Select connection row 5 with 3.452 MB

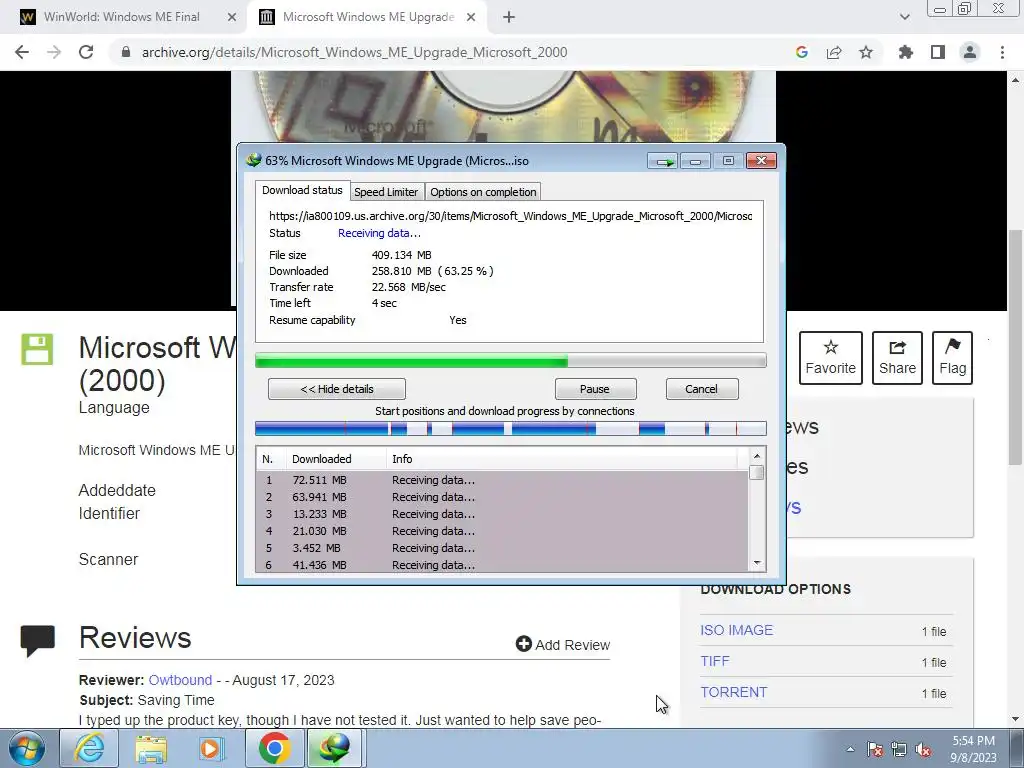pyautogui.click(x=502, y=548)
